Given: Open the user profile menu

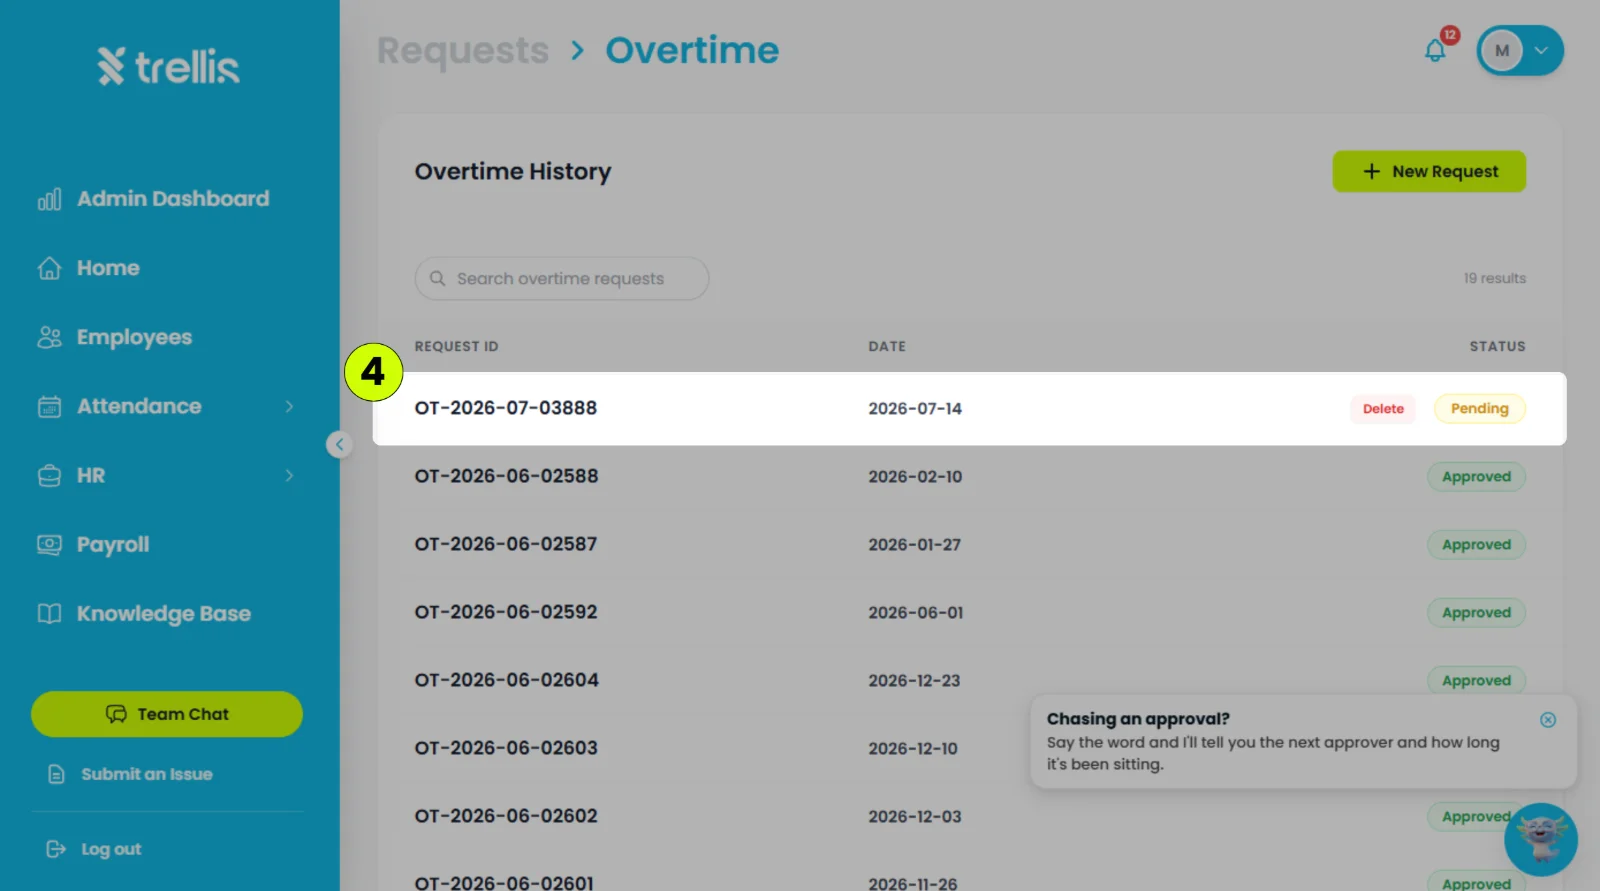Looking at the screenshot, I should (1520, 50).
